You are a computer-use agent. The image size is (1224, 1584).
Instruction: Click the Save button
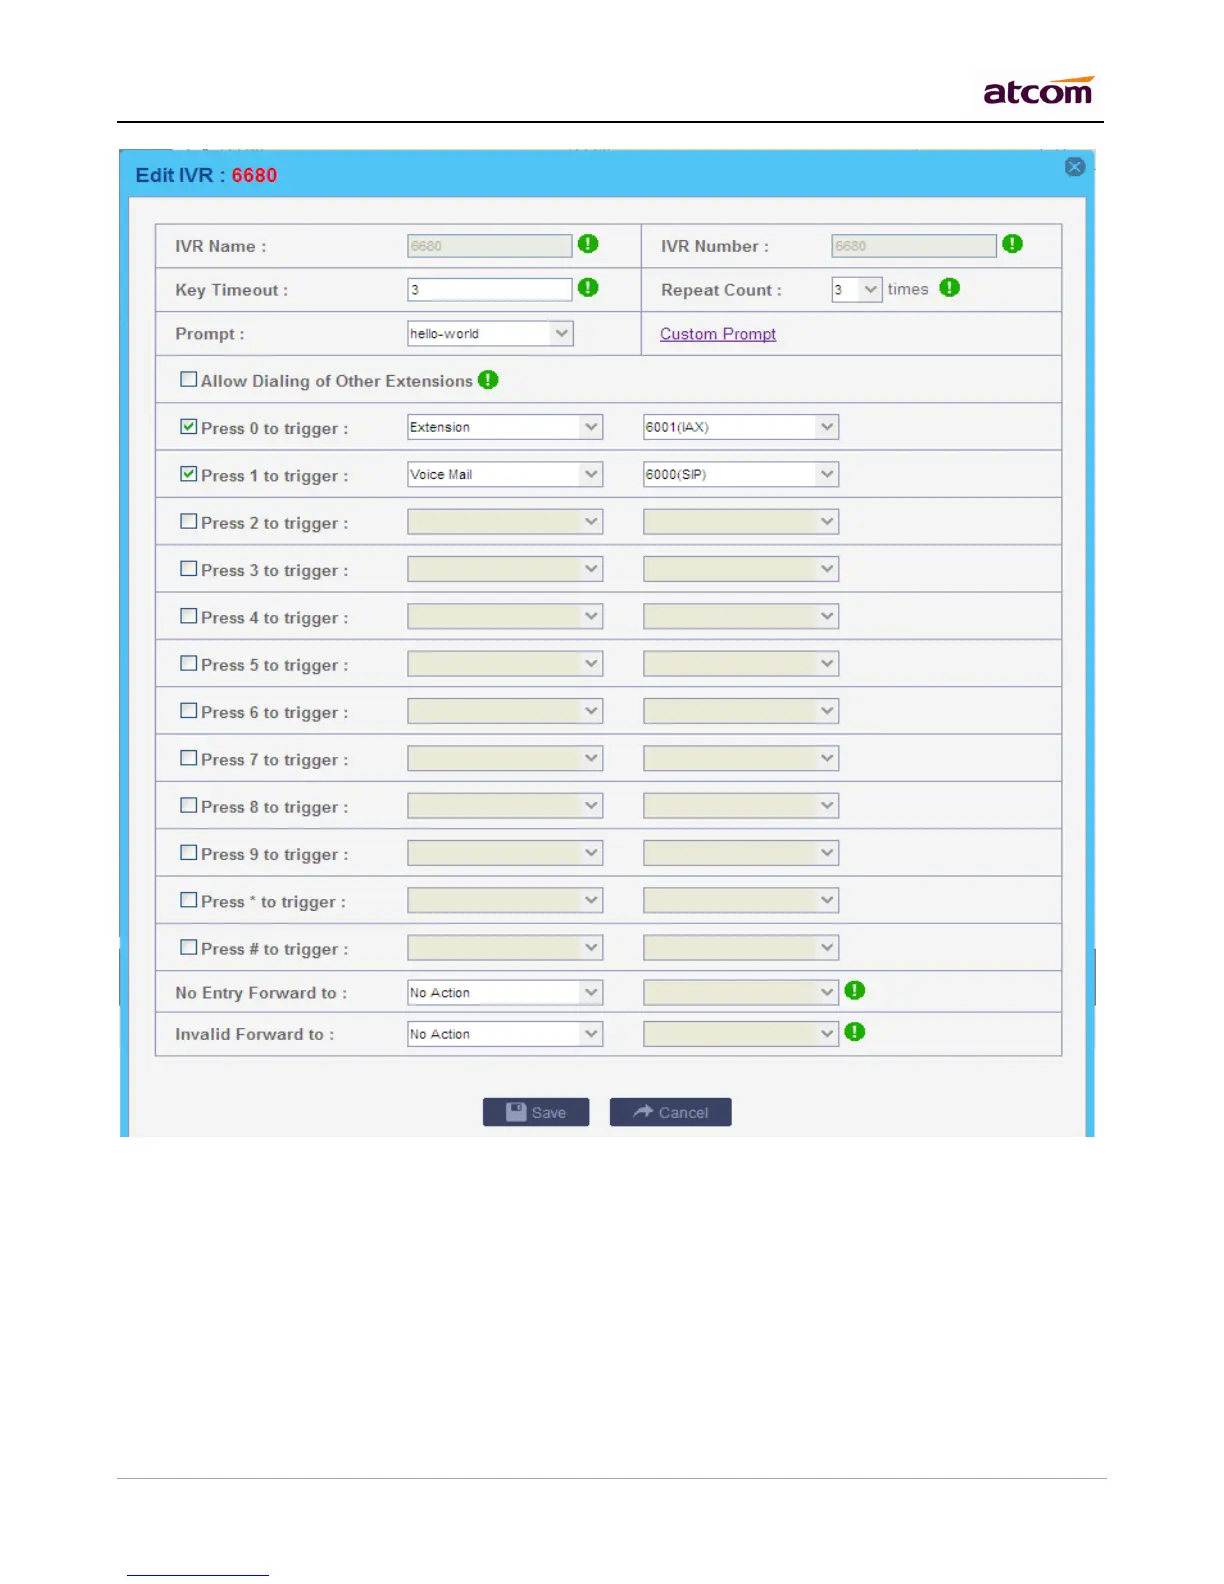[x=536, y=1112]
